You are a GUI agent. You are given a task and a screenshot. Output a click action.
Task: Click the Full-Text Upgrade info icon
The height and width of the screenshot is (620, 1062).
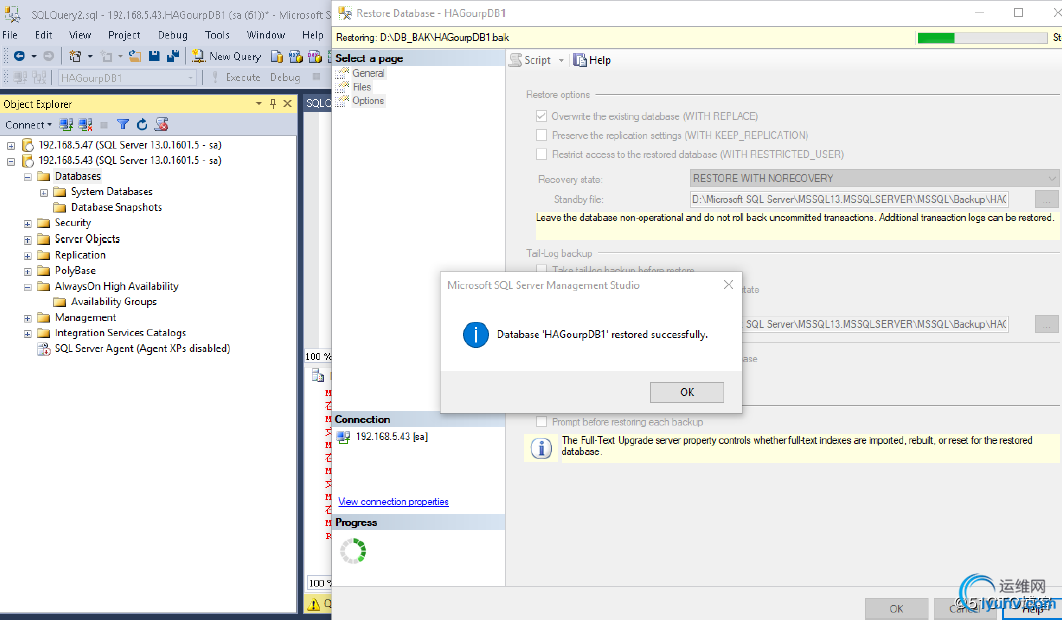click(541, 449)
